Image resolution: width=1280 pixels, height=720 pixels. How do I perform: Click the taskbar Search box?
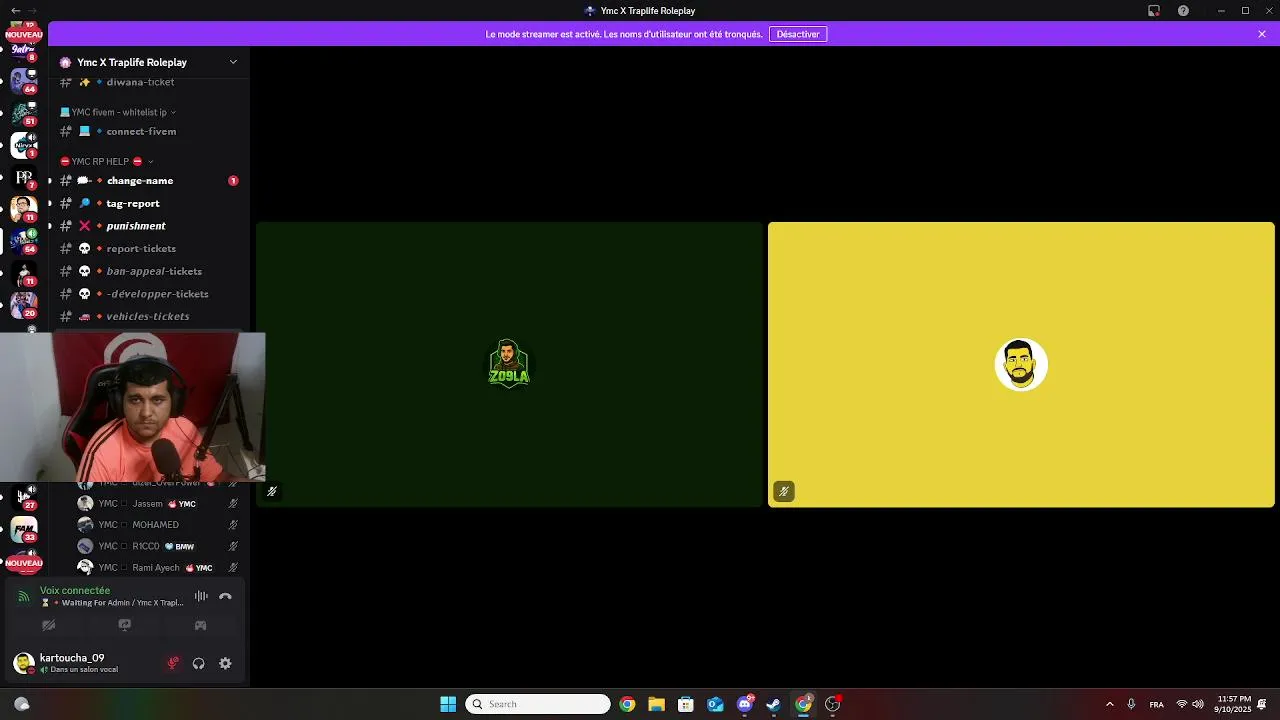click(538, 704)
